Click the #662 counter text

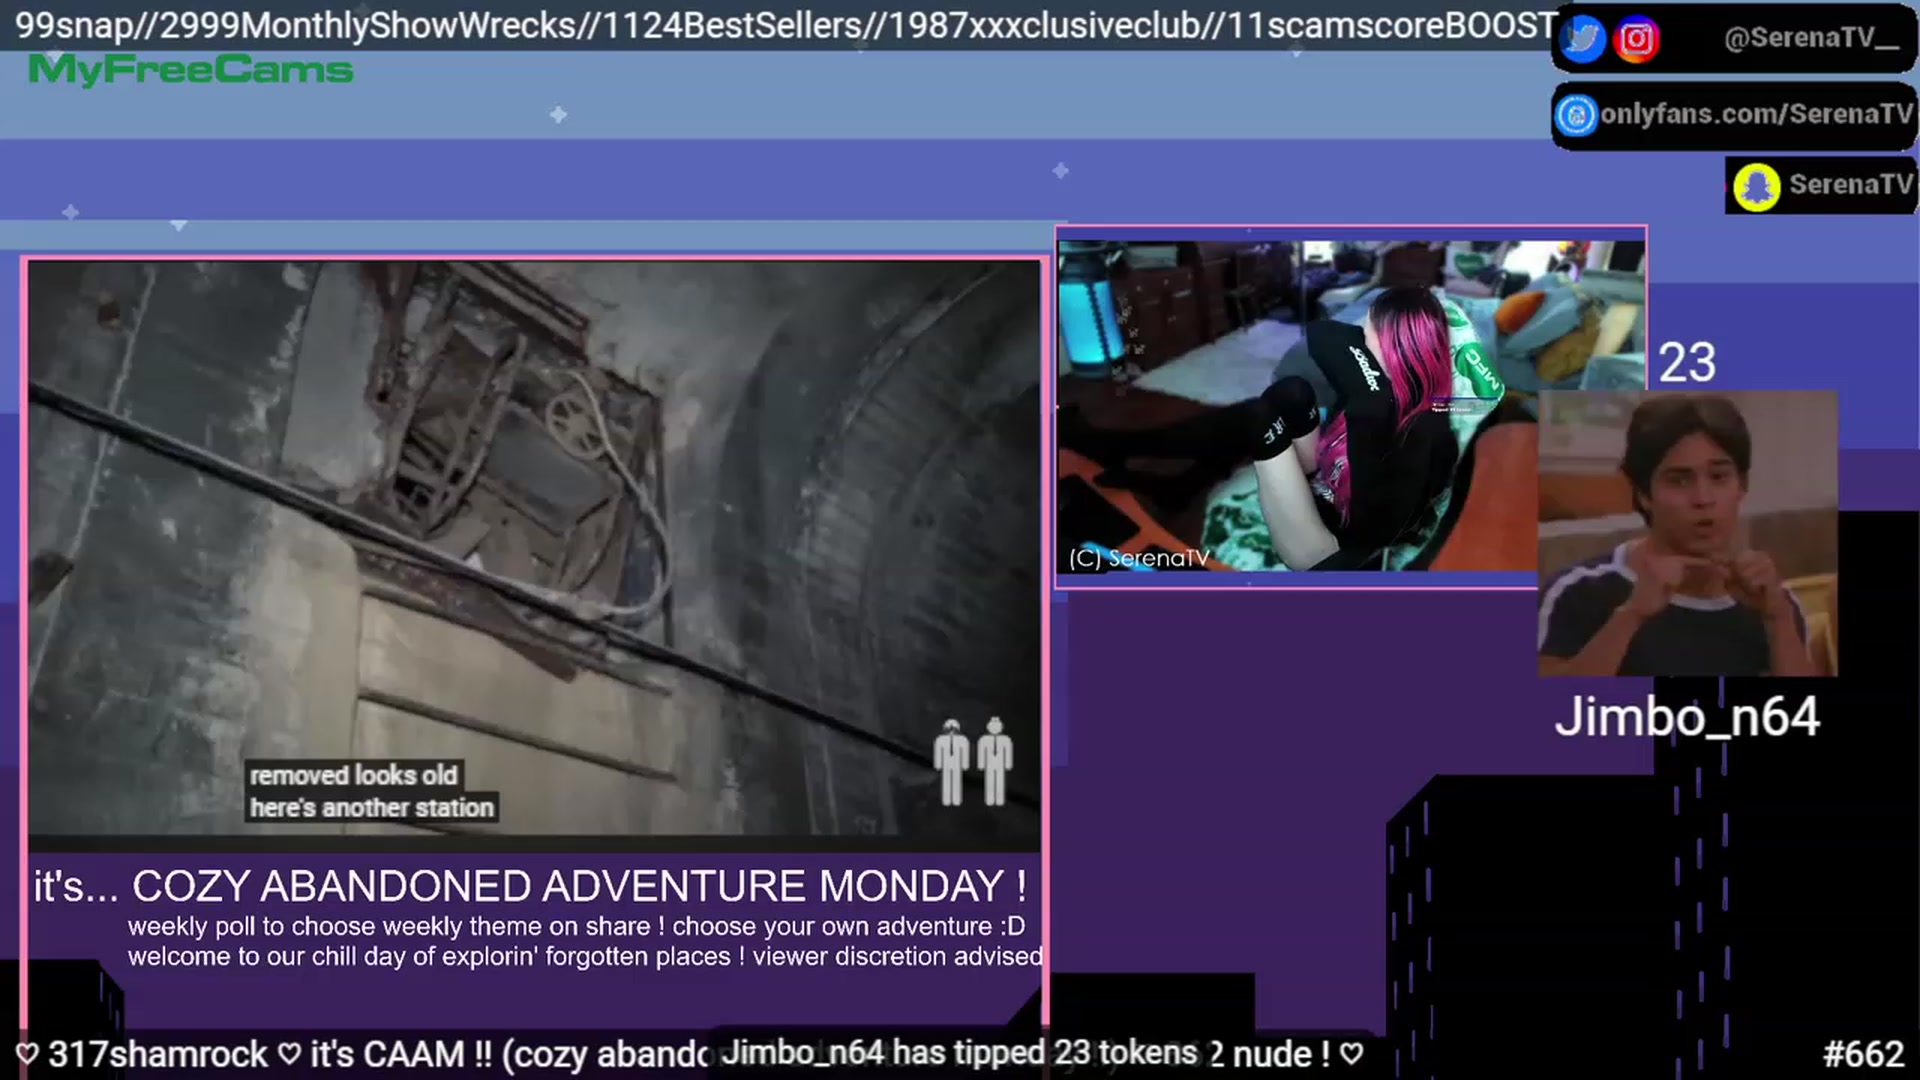pos(1863,1054)
